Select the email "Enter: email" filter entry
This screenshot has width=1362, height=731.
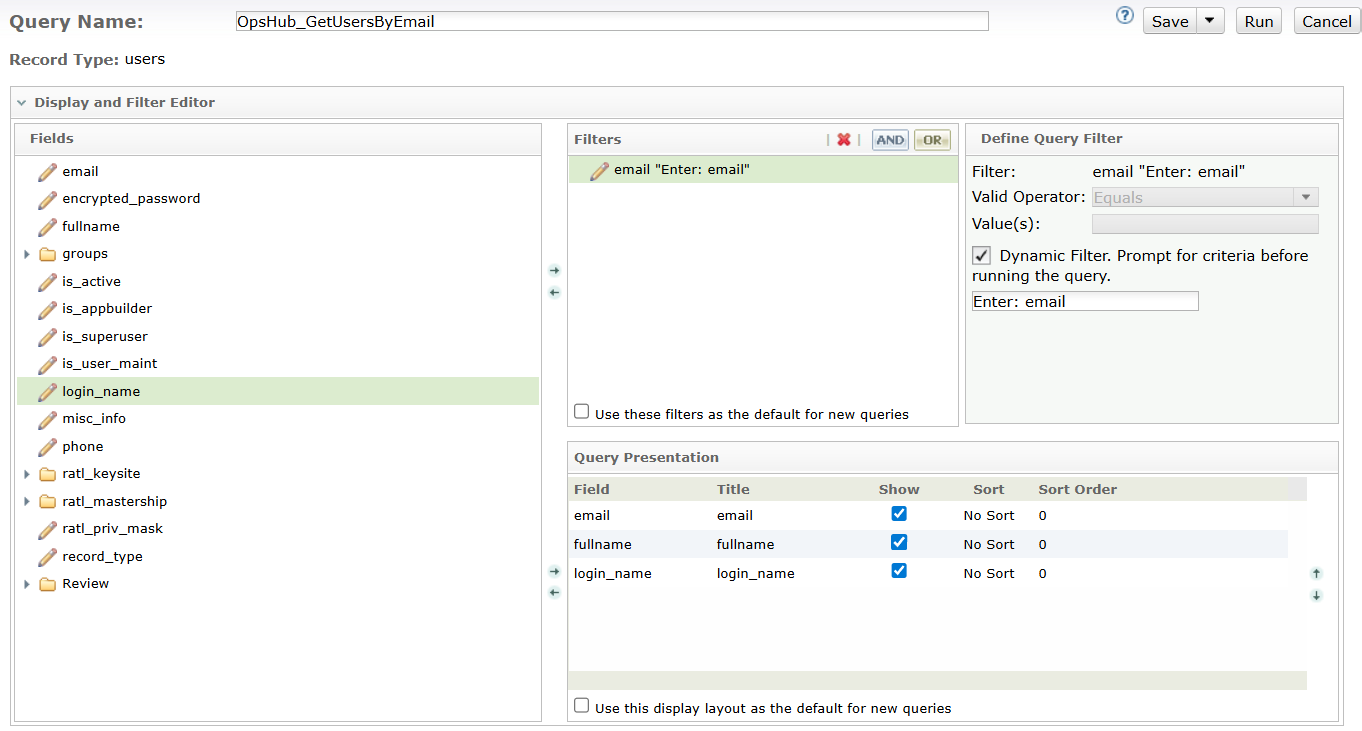(681, 170)
